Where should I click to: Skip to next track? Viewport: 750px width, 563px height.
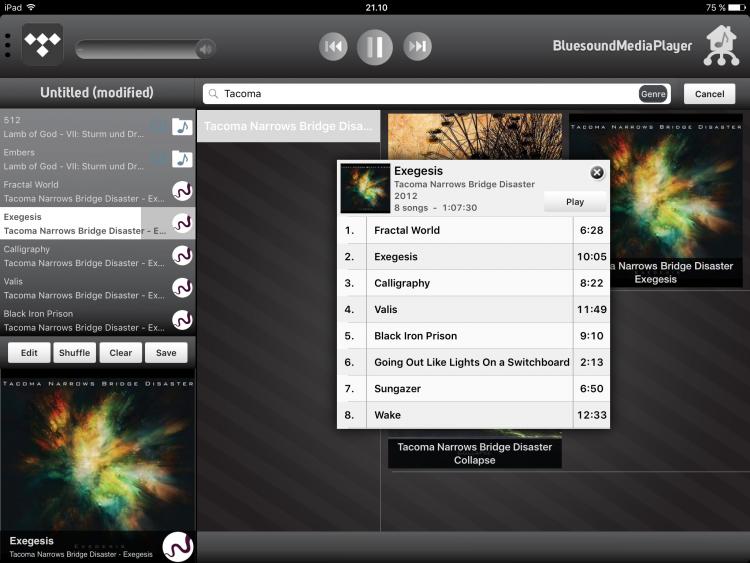[417, 46]
